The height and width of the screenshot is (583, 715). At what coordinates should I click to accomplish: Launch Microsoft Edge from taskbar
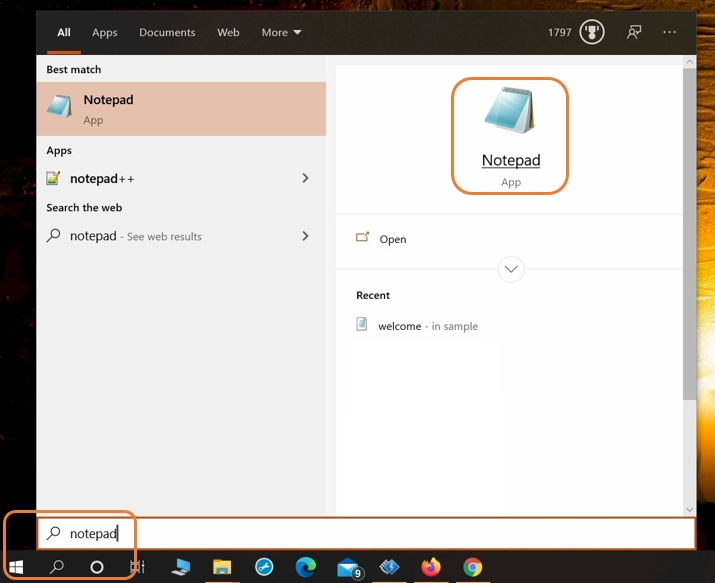[x=306, y=567]
